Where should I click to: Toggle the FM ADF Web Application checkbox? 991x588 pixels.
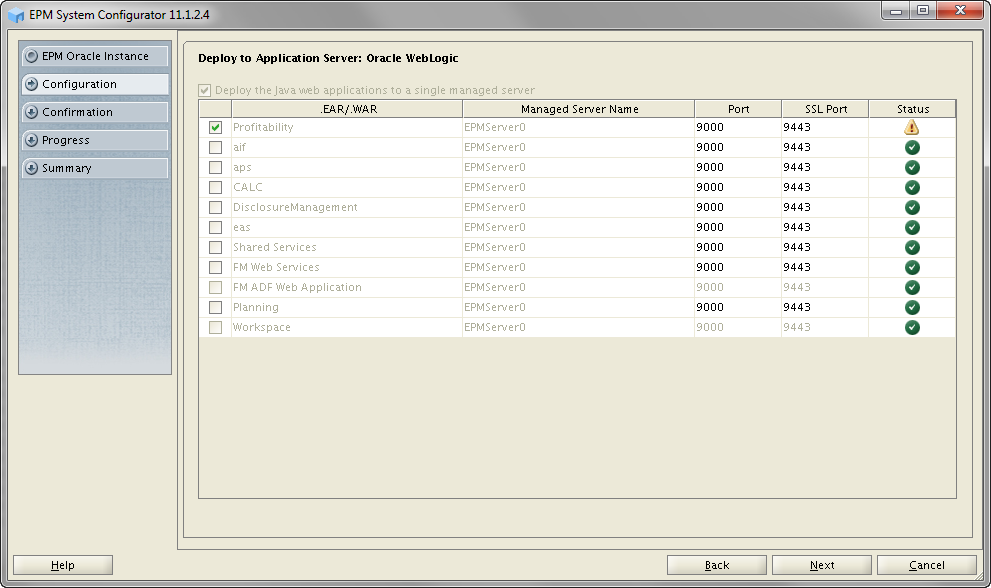(x=216, y=287)
